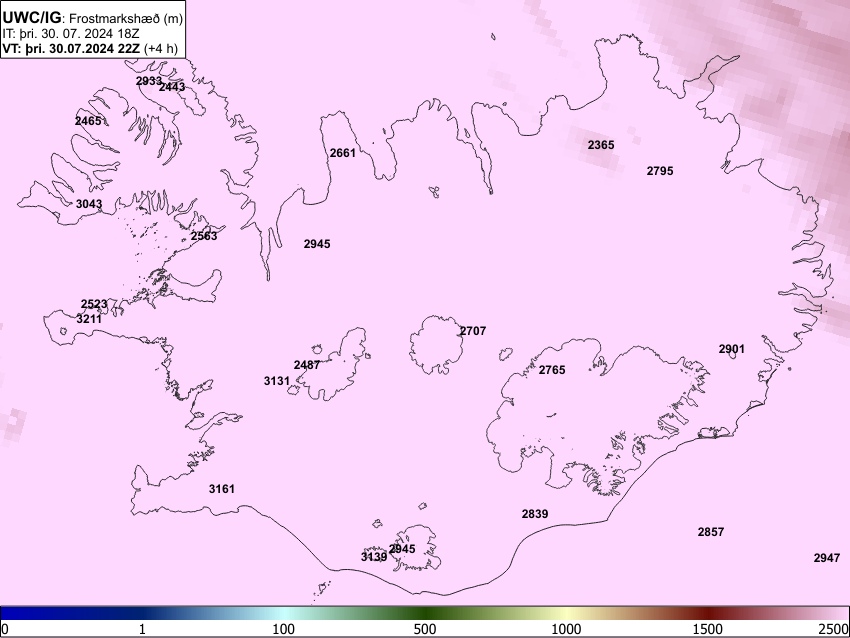Click the title text 'UWC/IG: Frostmarkshæð (m)'
Image resolution: width=850 pixels, height=638 pixels.
[93, 18]
